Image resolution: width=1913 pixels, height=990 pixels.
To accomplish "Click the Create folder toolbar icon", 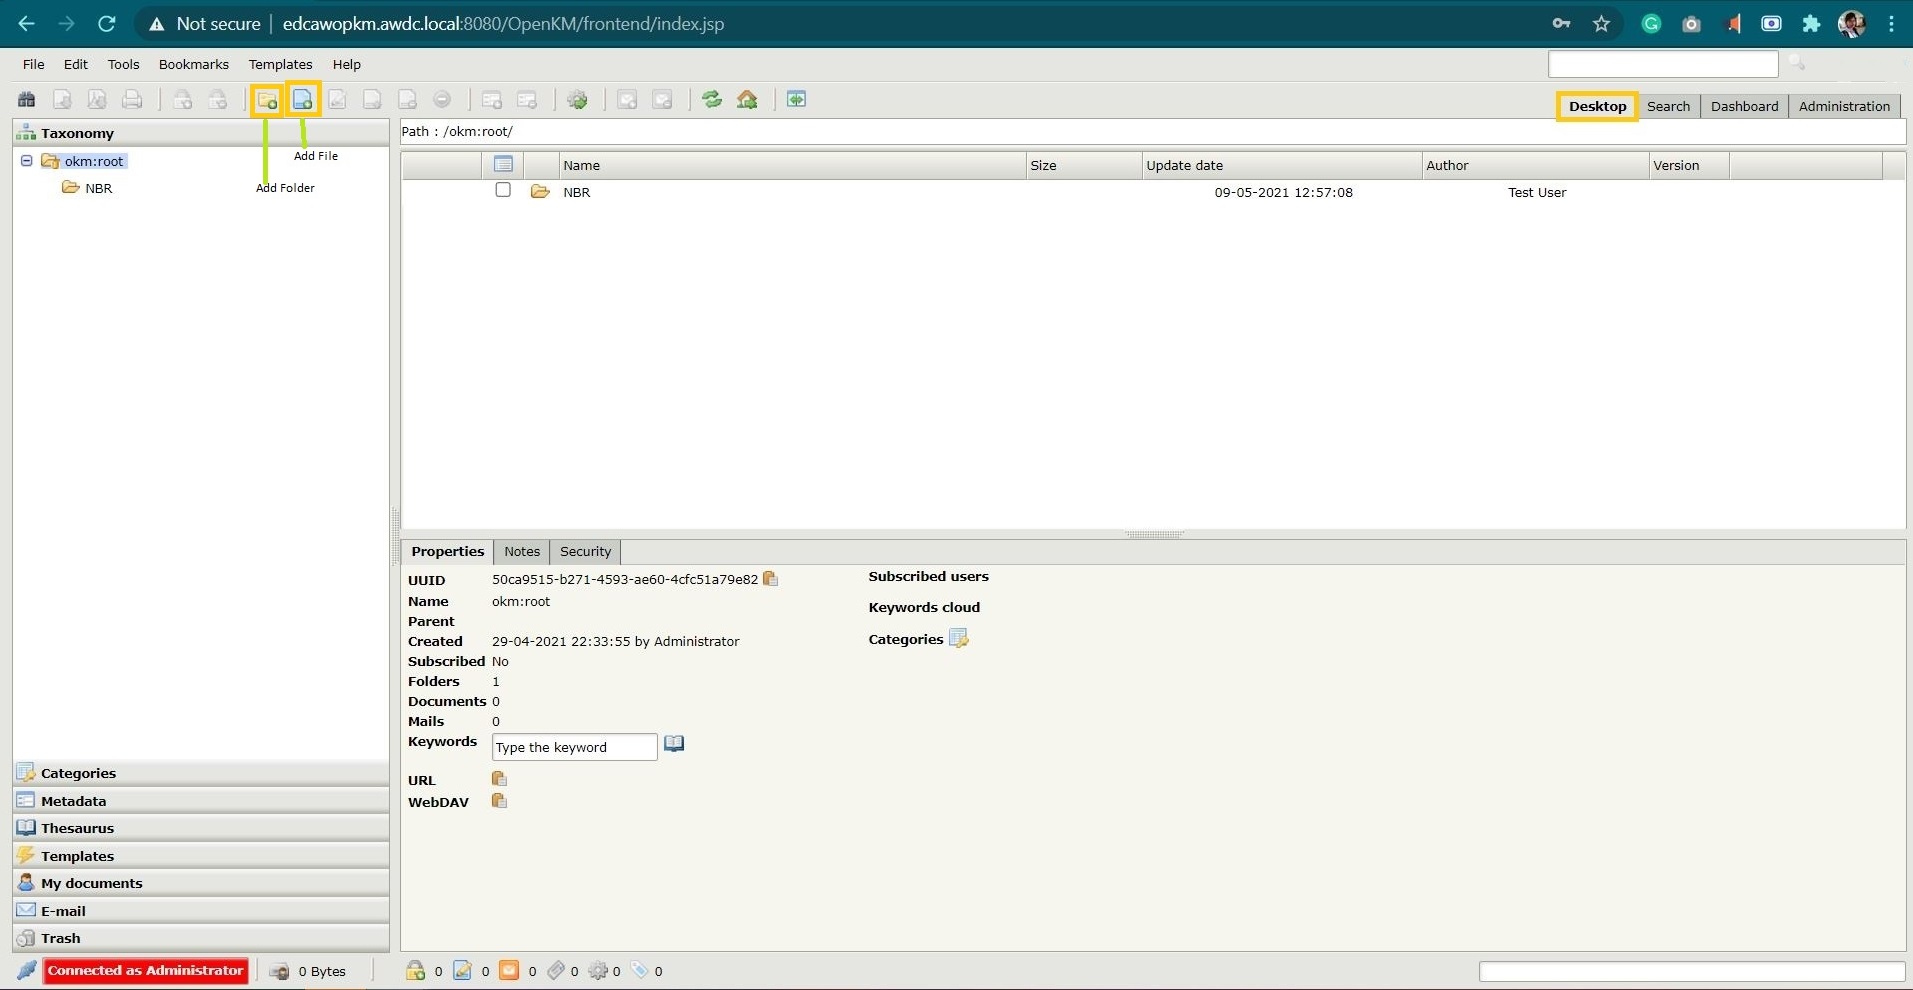I will (x=267, y=99).
